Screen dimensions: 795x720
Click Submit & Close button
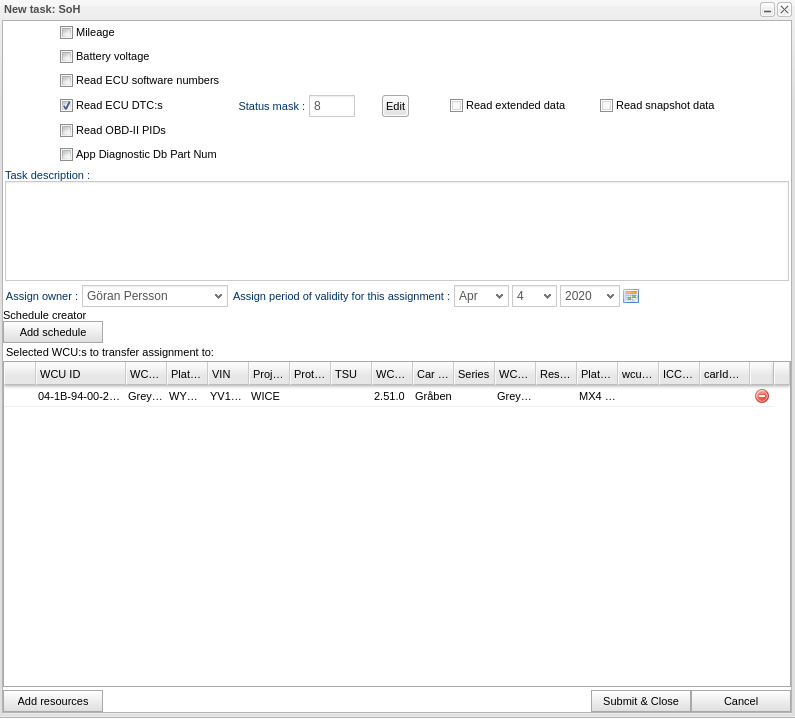[x=640, y=701]
